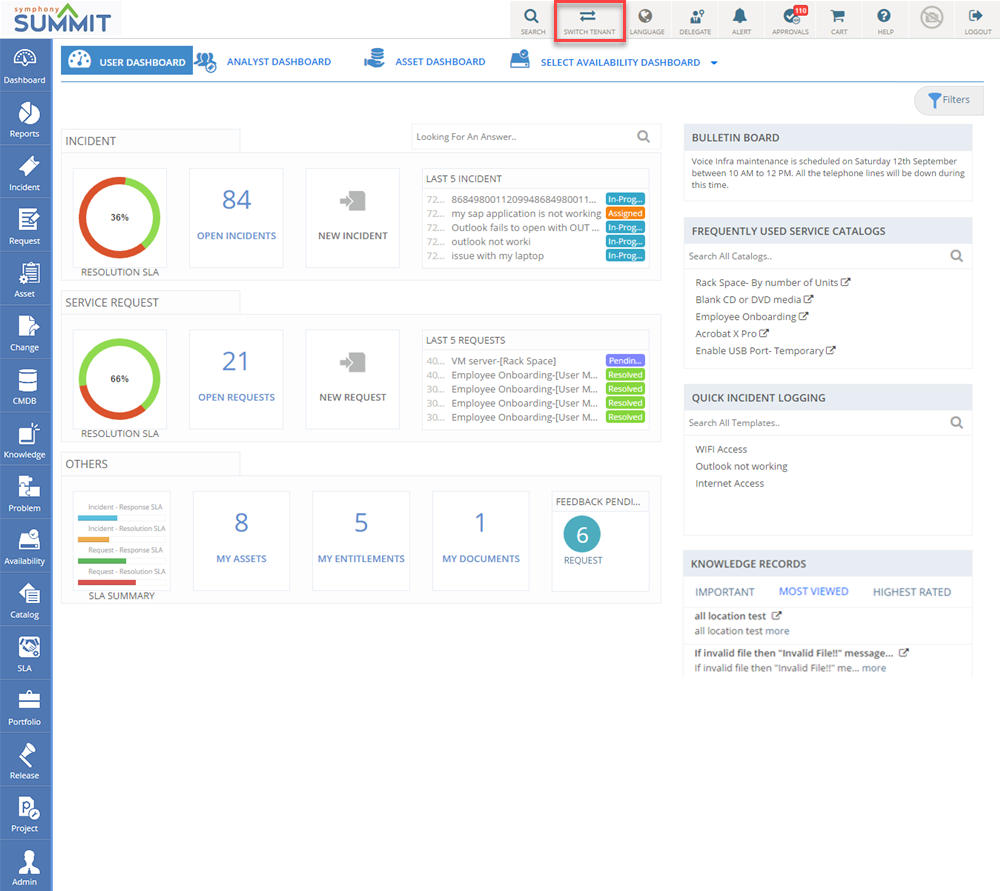Click the New Incident tile
Image resolution: width=1000 pixels, height=891 pixels.
[x=352, y=217]
